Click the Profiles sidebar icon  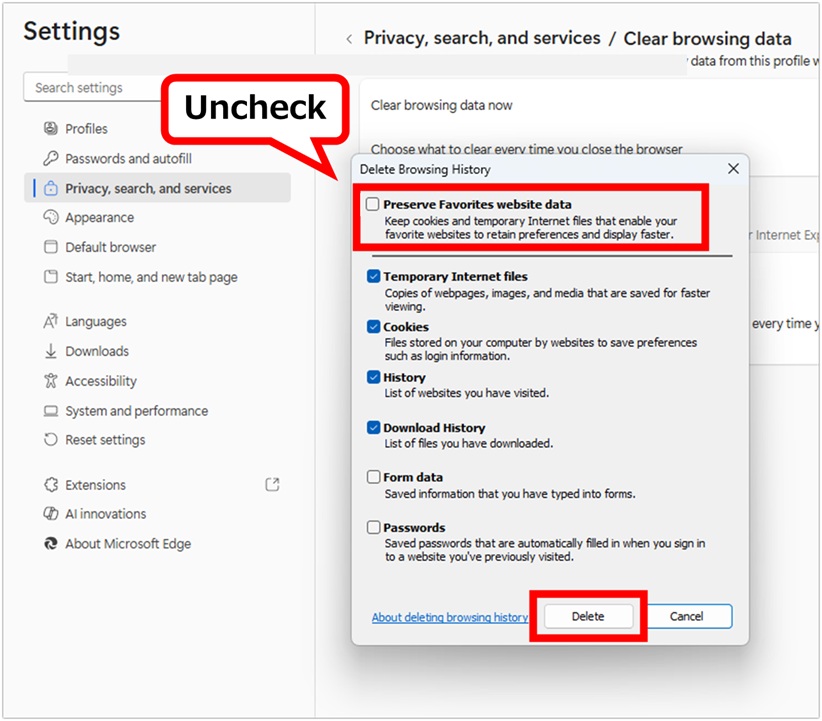point(51,129)
